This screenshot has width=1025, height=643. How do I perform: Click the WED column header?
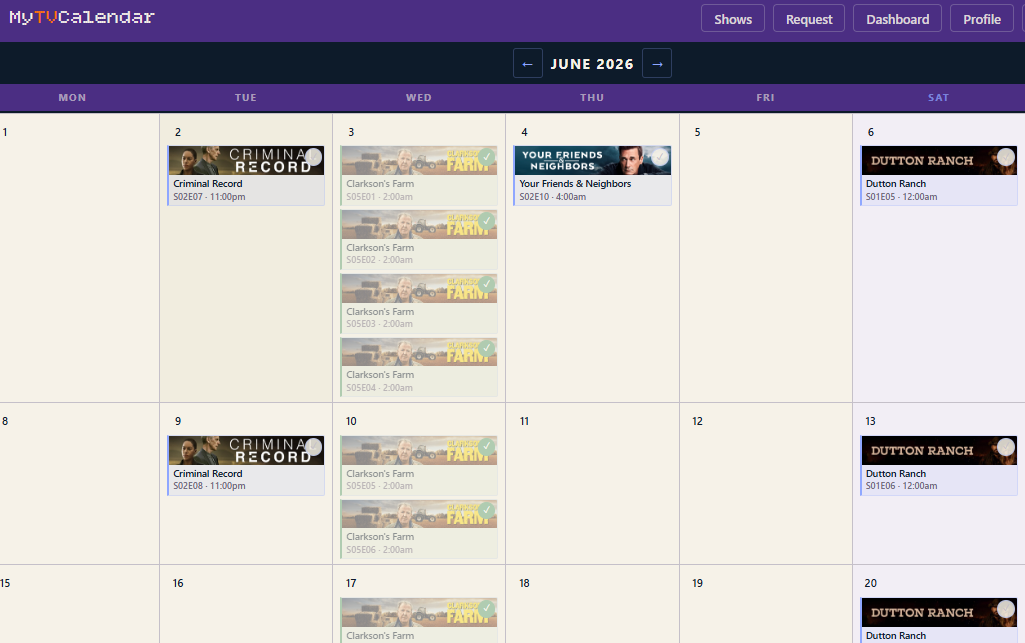419,97
